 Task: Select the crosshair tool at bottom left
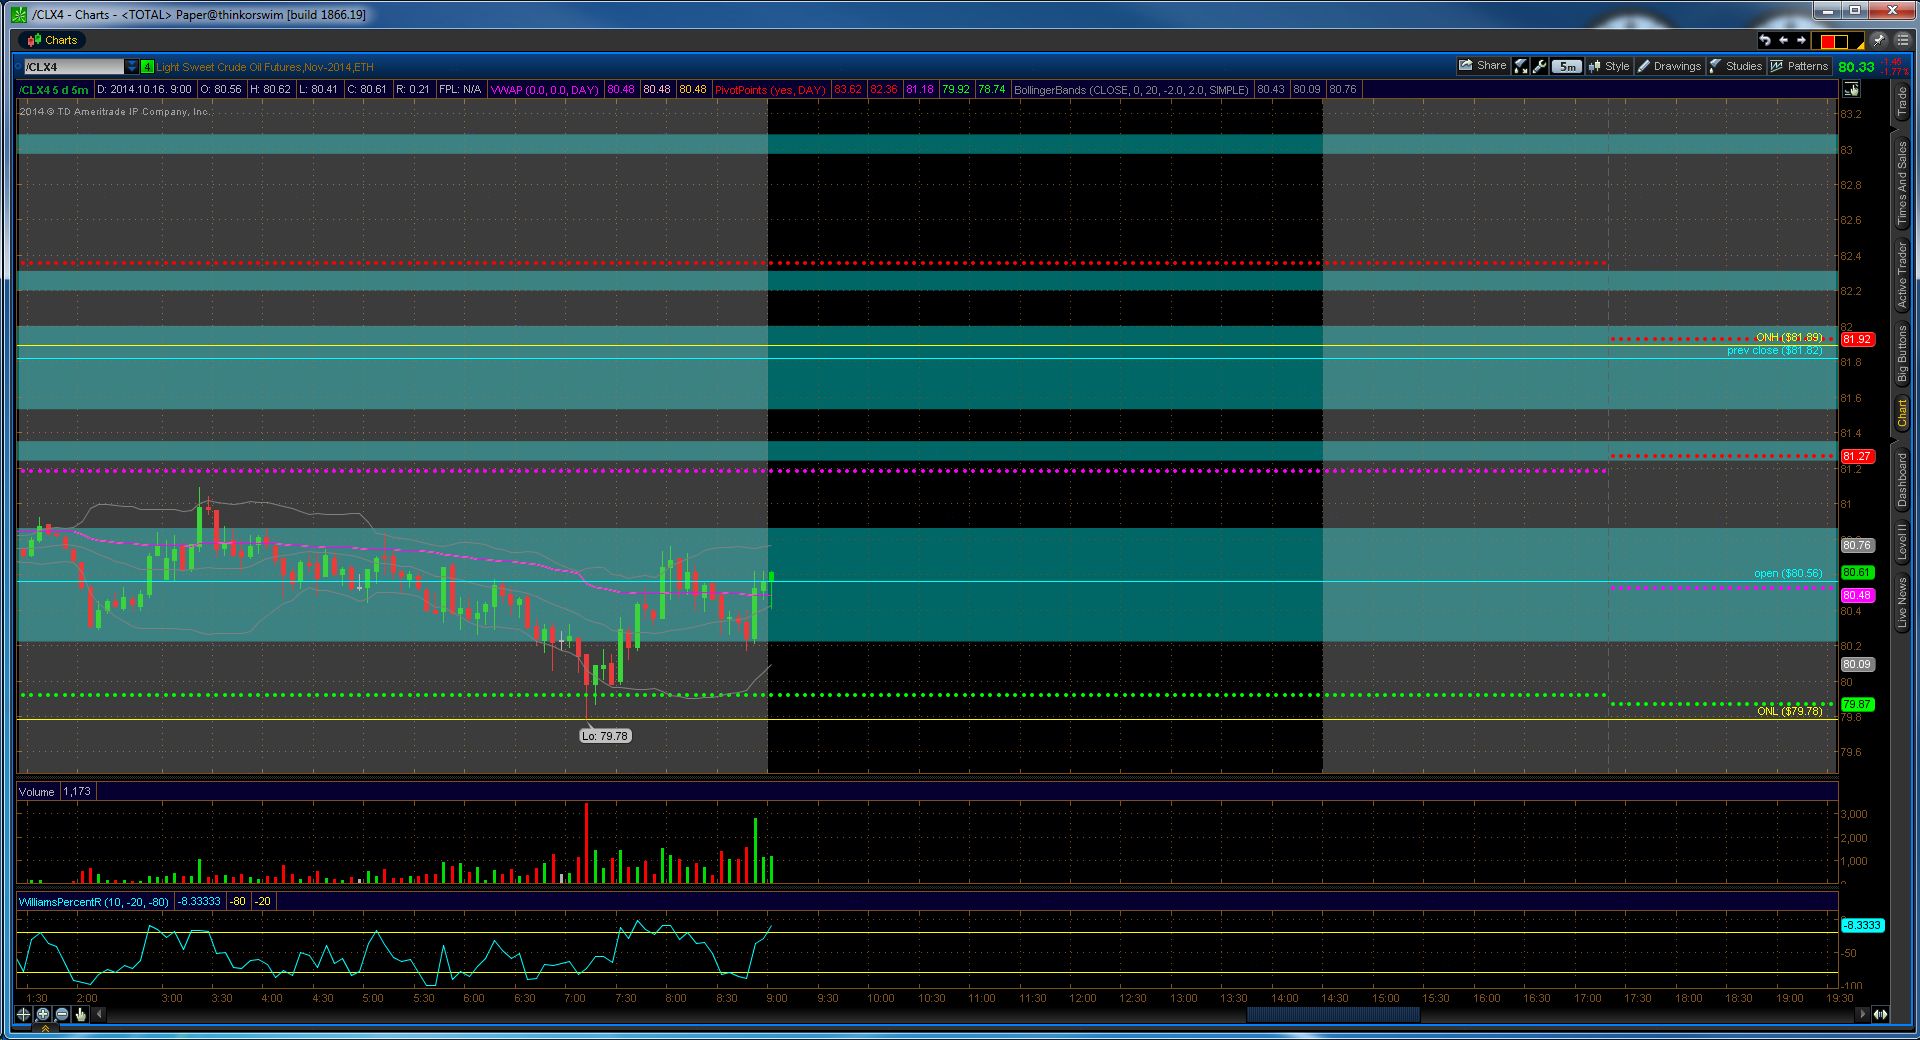pyautogui.click(x=24, y=1014)
